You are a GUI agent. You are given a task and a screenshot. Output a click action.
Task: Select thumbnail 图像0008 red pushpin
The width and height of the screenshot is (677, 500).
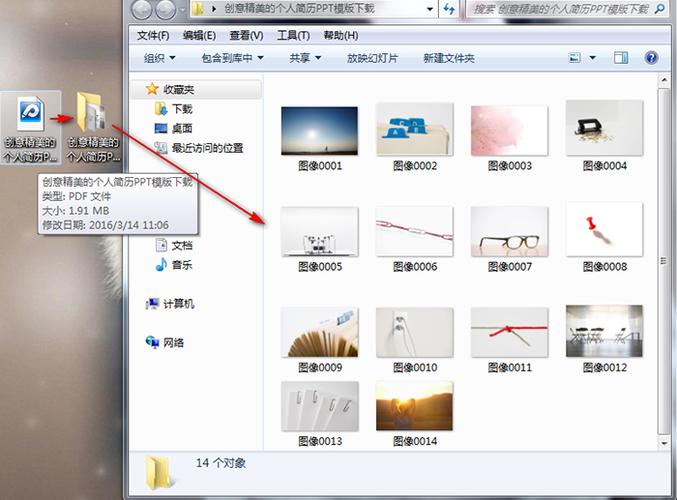coord(604,230)
